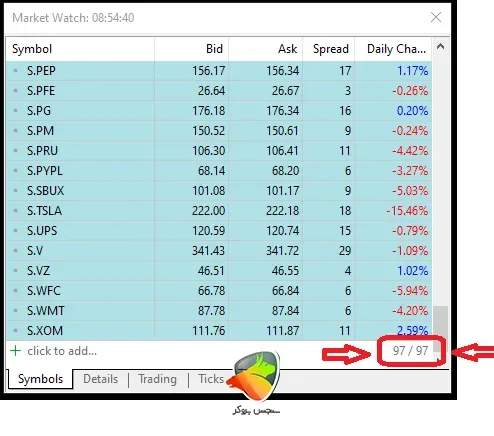Select the S.V symbol row
494x436 pixels.
(x=219, y=251)
